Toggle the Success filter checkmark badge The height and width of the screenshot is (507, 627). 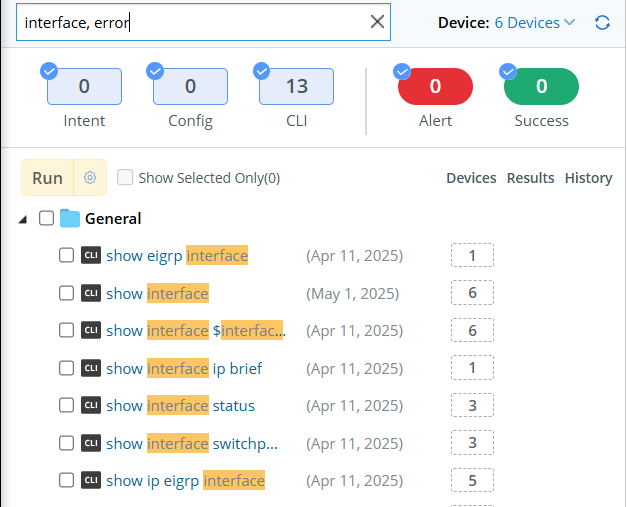[508, 71]
